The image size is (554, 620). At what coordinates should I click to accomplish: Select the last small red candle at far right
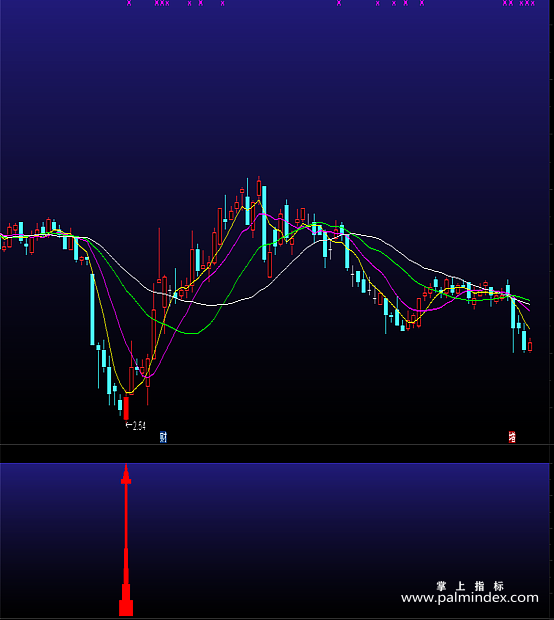coord(530,346)
